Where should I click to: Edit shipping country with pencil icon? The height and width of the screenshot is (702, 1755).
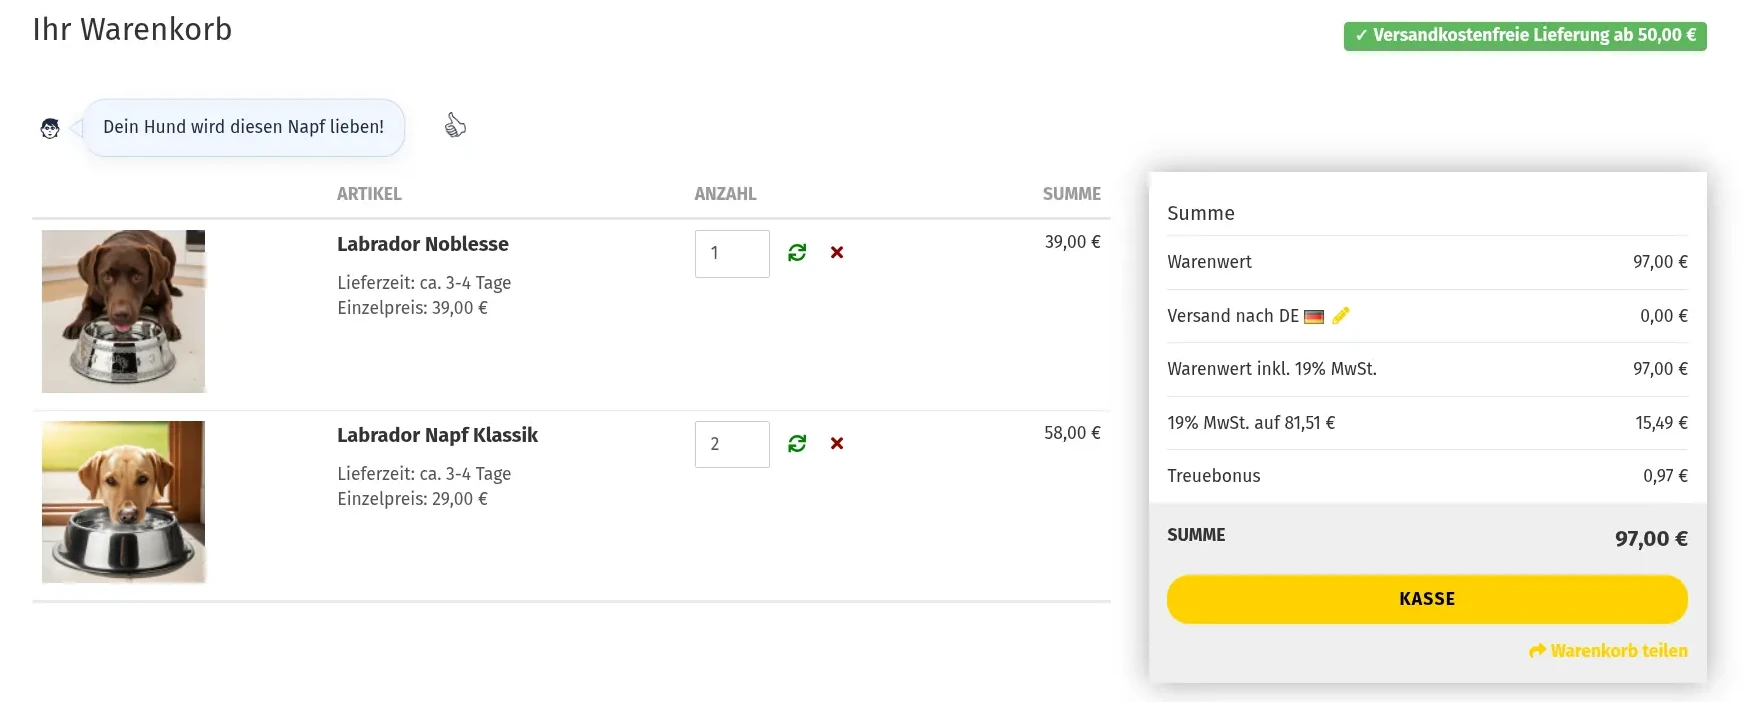coord(1341,316)
